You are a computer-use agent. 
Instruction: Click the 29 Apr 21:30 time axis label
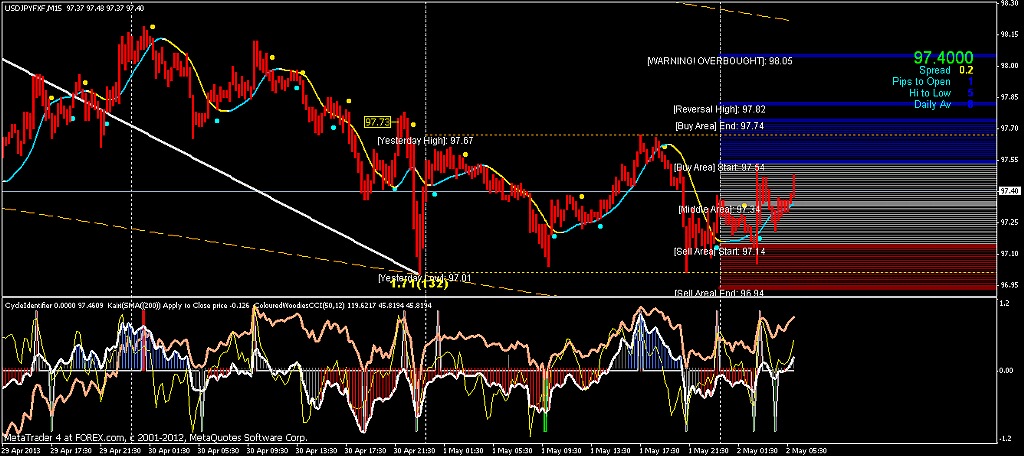122,450
